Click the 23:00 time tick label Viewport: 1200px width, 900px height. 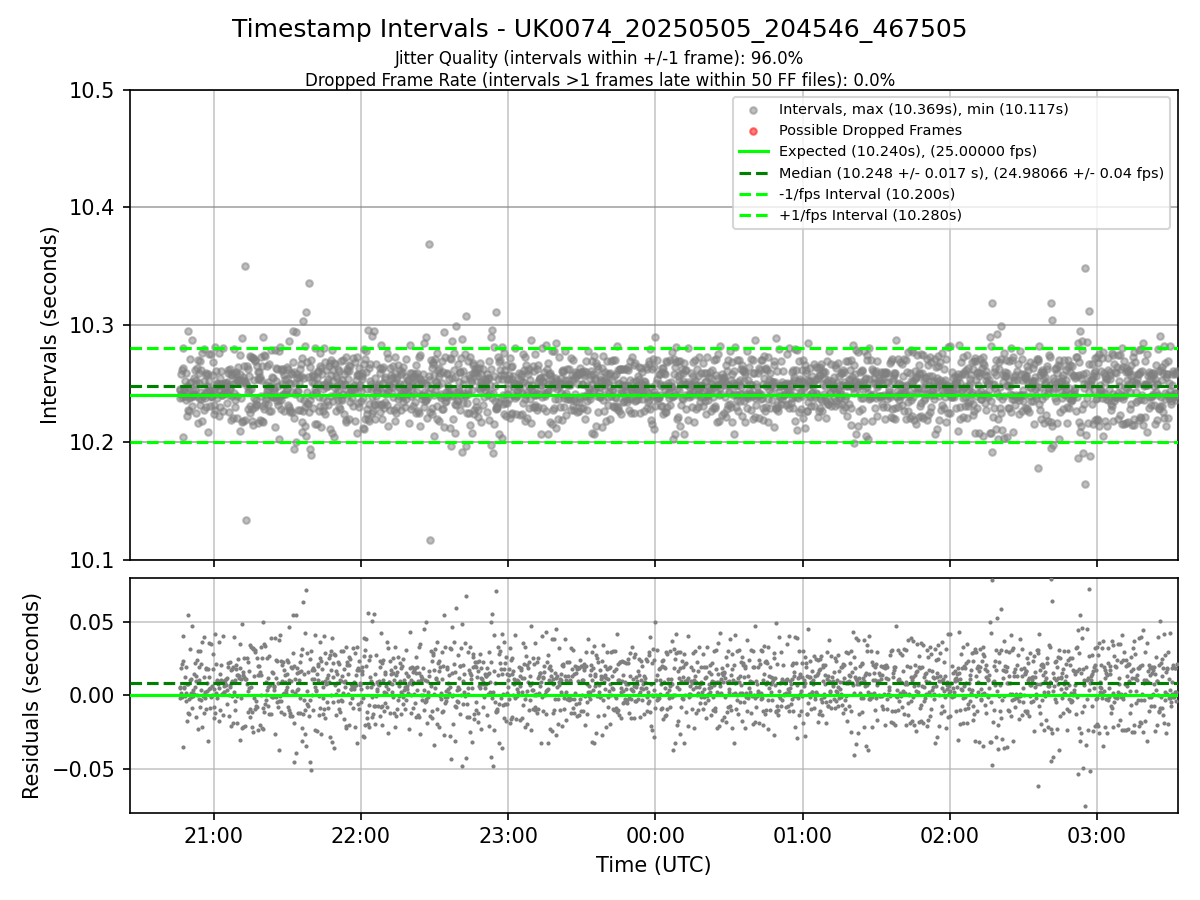[x=508, y=835]
